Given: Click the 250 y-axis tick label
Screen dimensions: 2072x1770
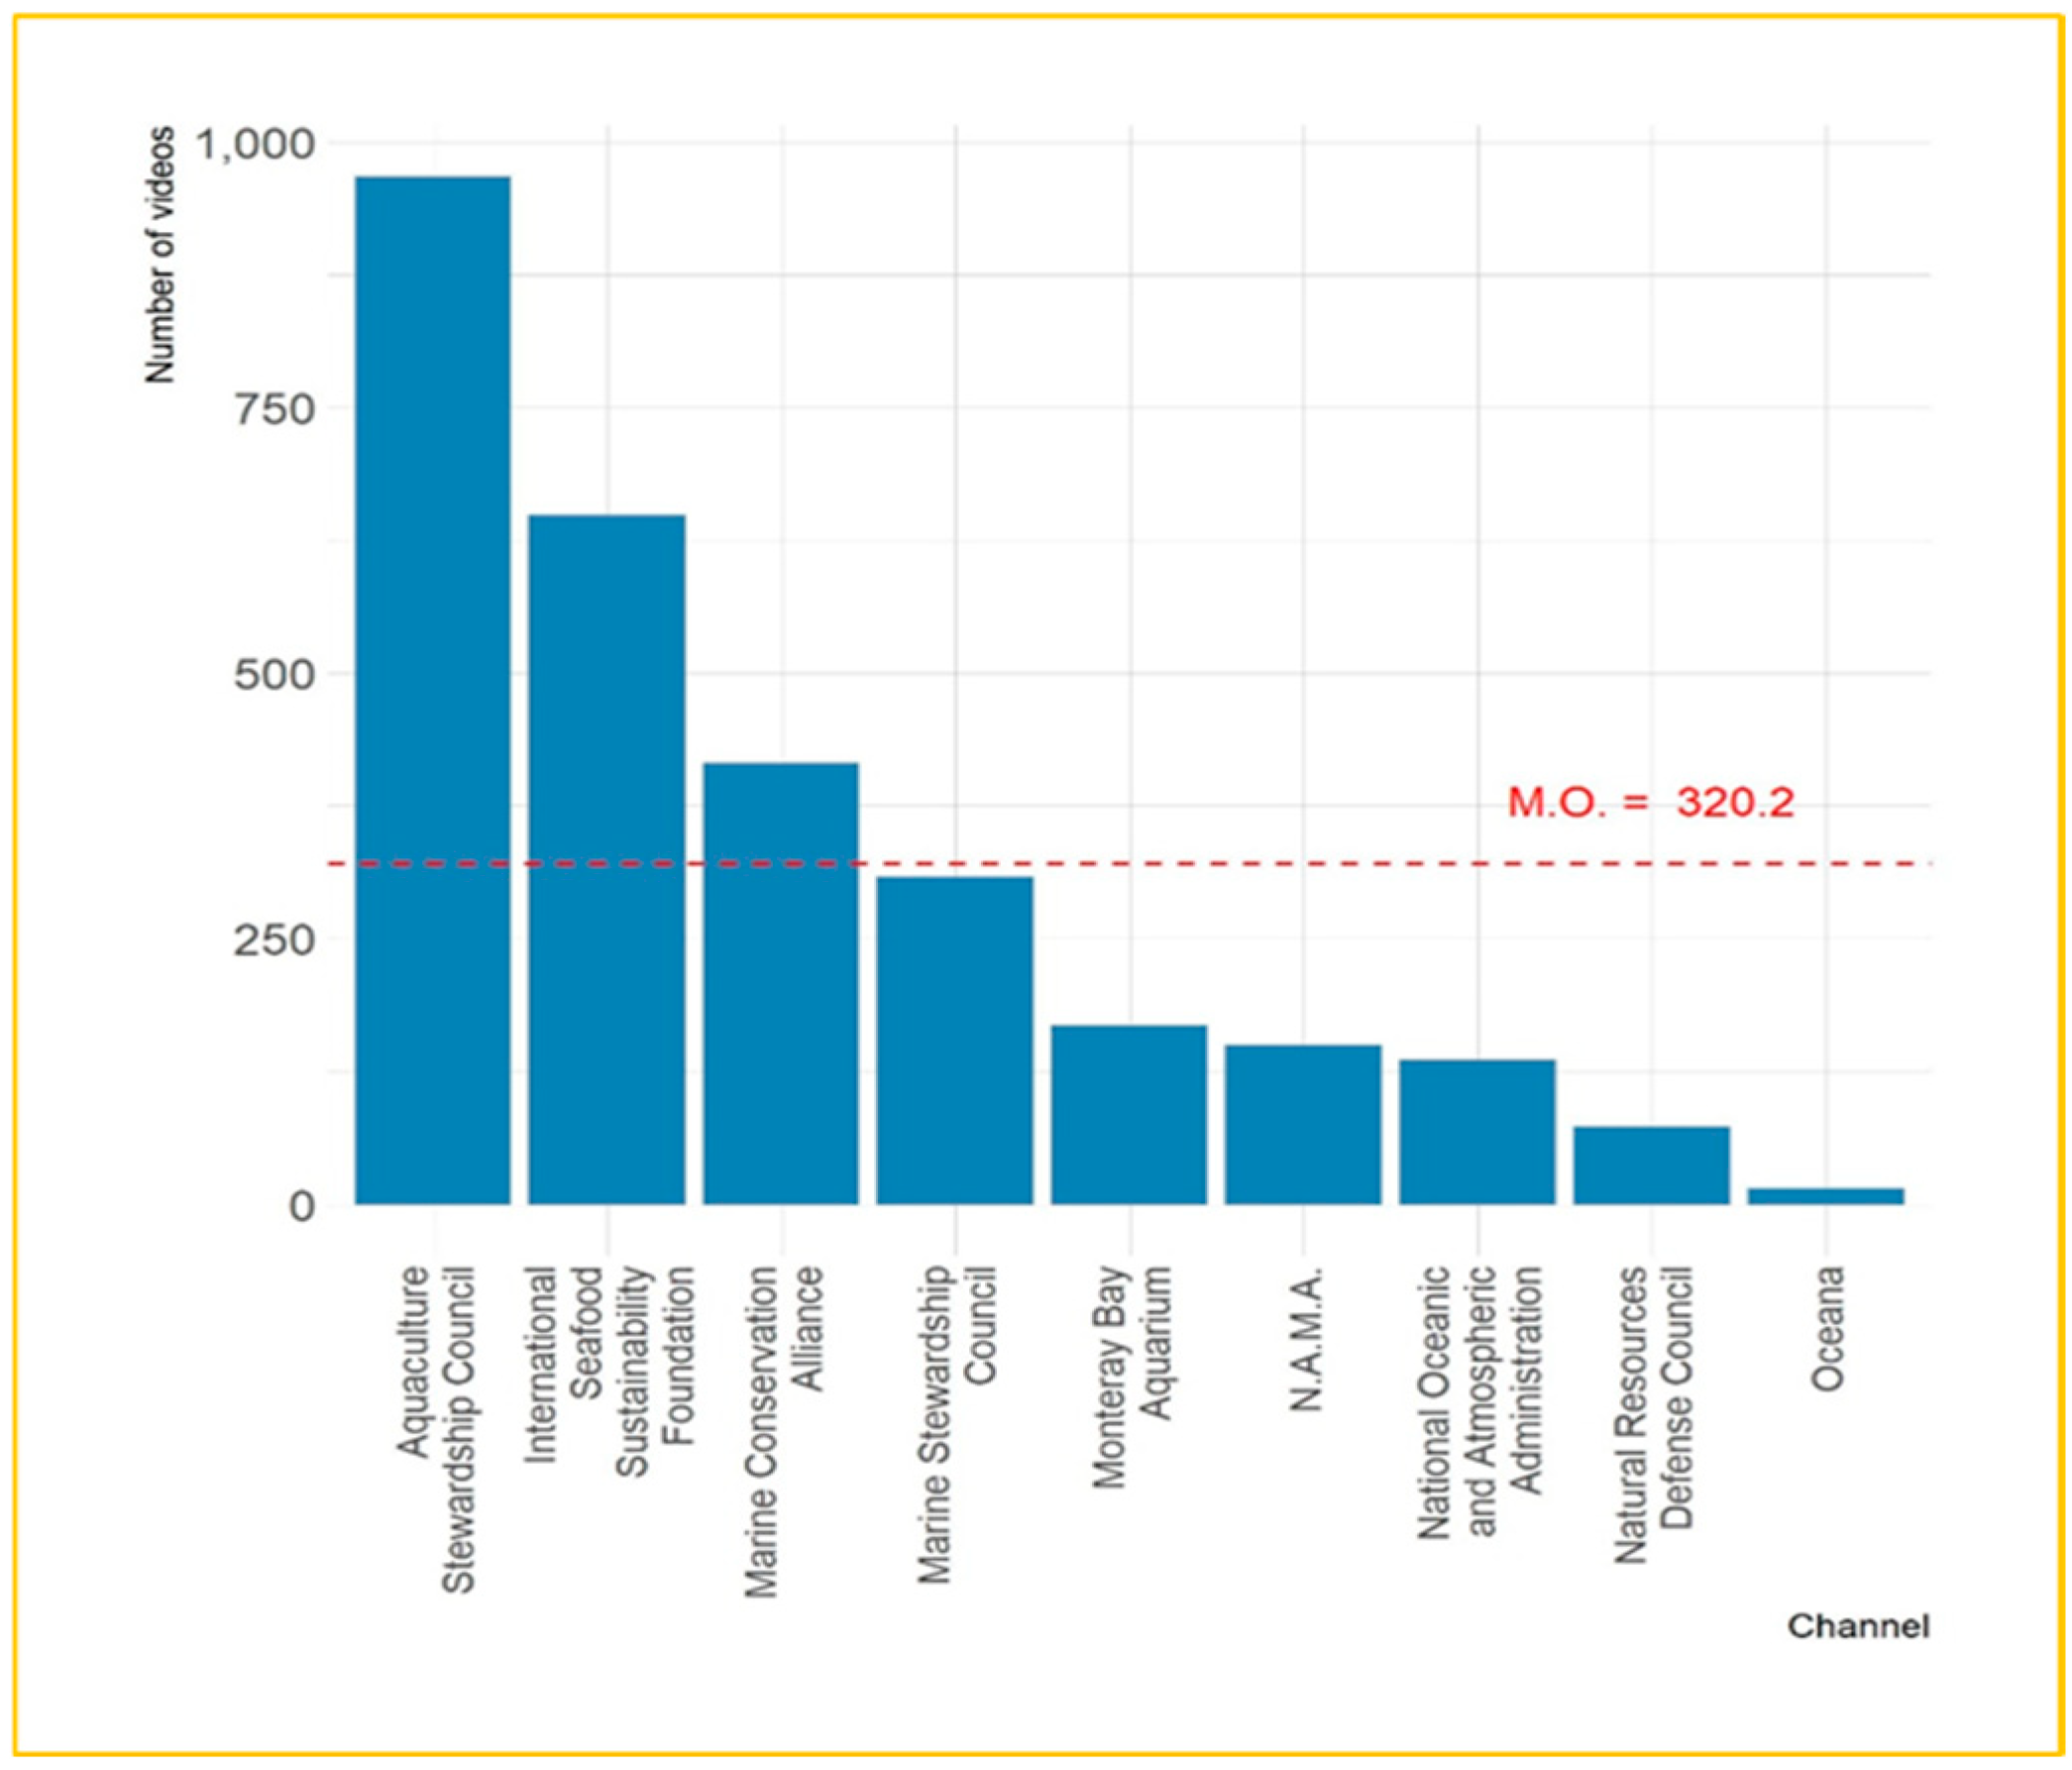Looking at the screenshot, I should pos(273,940).
